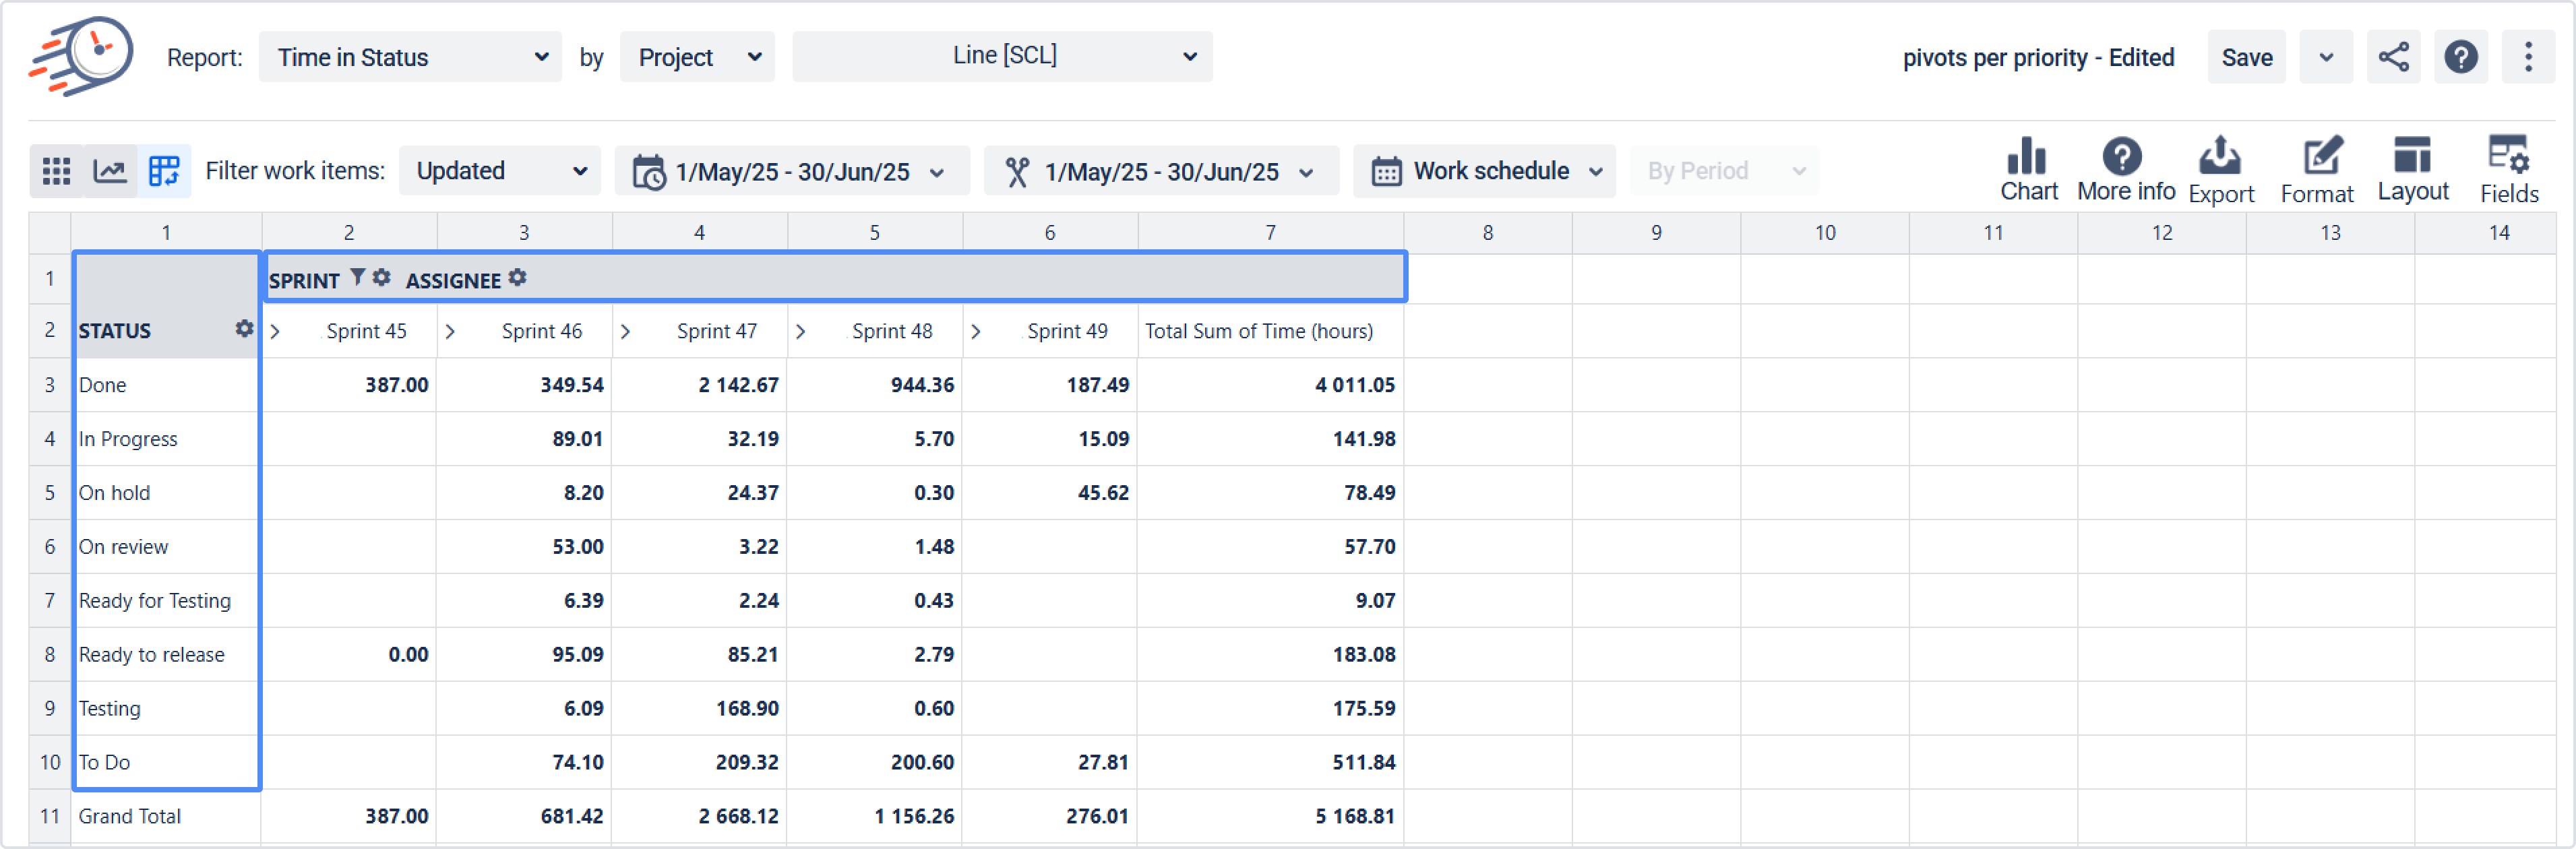Switch to pivot table view
Screen dimensions: 2576x849
click(x=164, y=171)
